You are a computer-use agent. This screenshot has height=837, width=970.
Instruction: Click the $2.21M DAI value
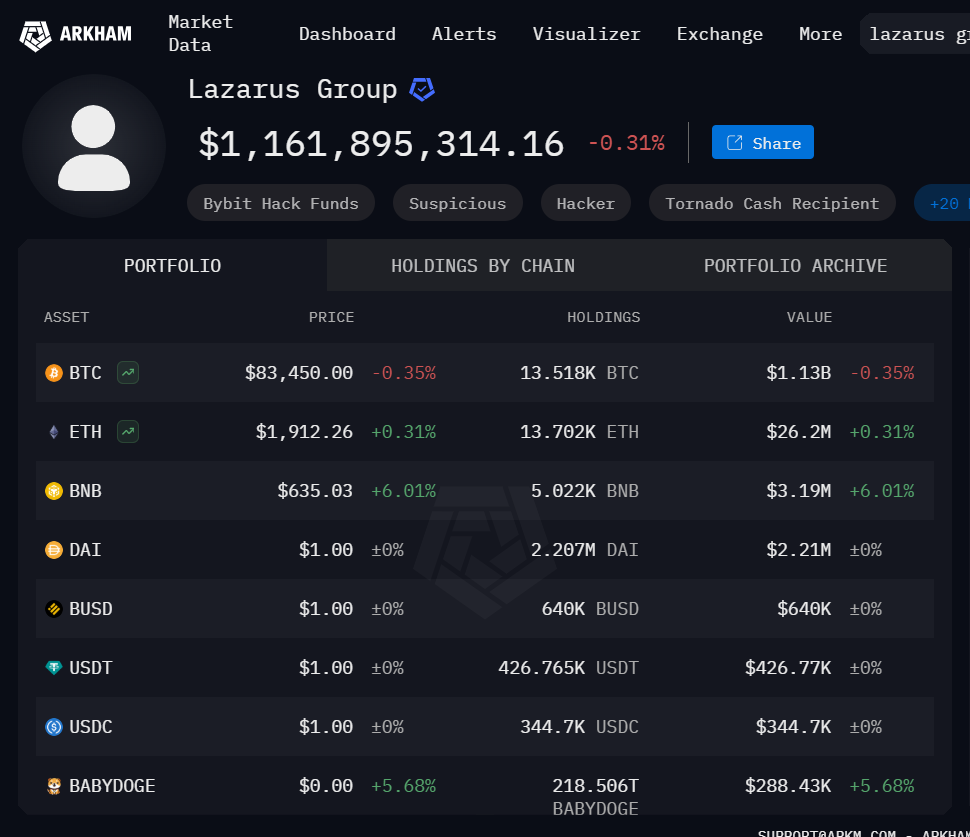(799, 550)
